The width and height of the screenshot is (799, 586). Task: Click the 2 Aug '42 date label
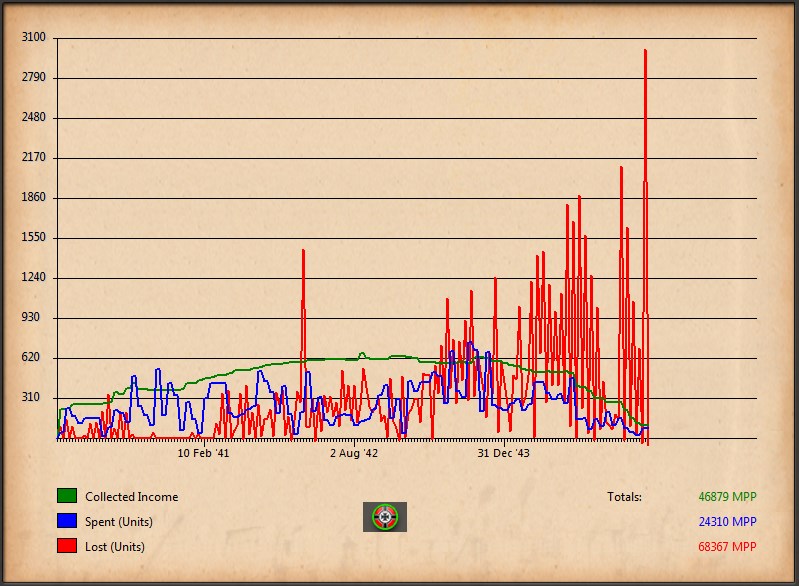pyautogui.click(x=354, y=453)
